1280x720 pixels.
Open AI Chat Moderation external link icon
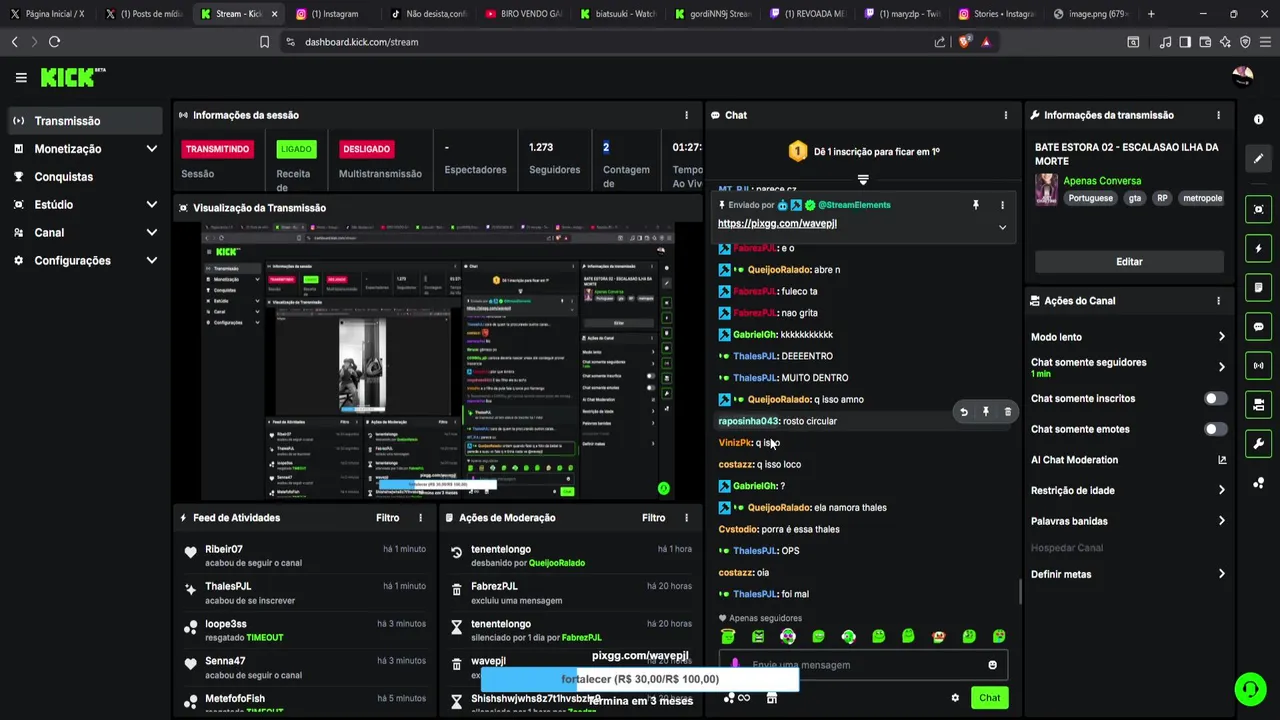point(1221,460)
